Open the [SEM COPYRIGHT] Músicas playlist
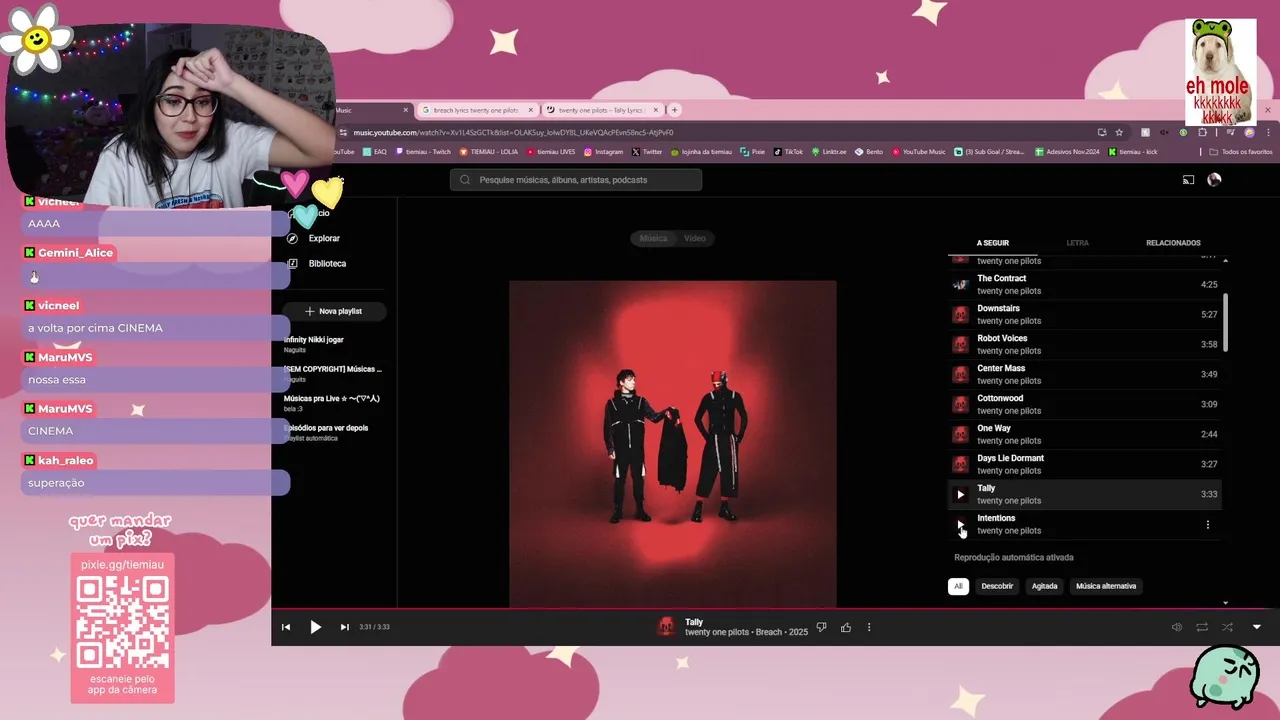Viewport: 1280px width, 720px height. 333,373
